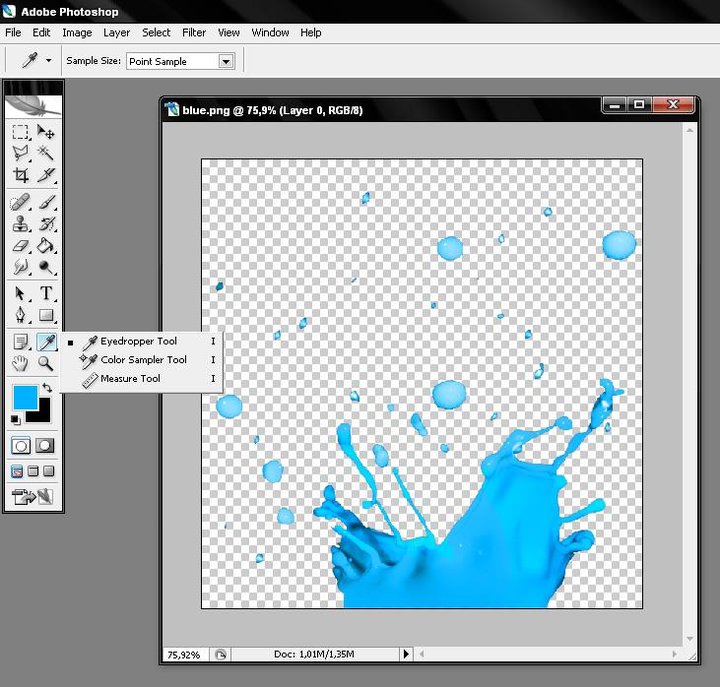Close the blue.png document window
720x687 pixels.
tap(673, 105)
